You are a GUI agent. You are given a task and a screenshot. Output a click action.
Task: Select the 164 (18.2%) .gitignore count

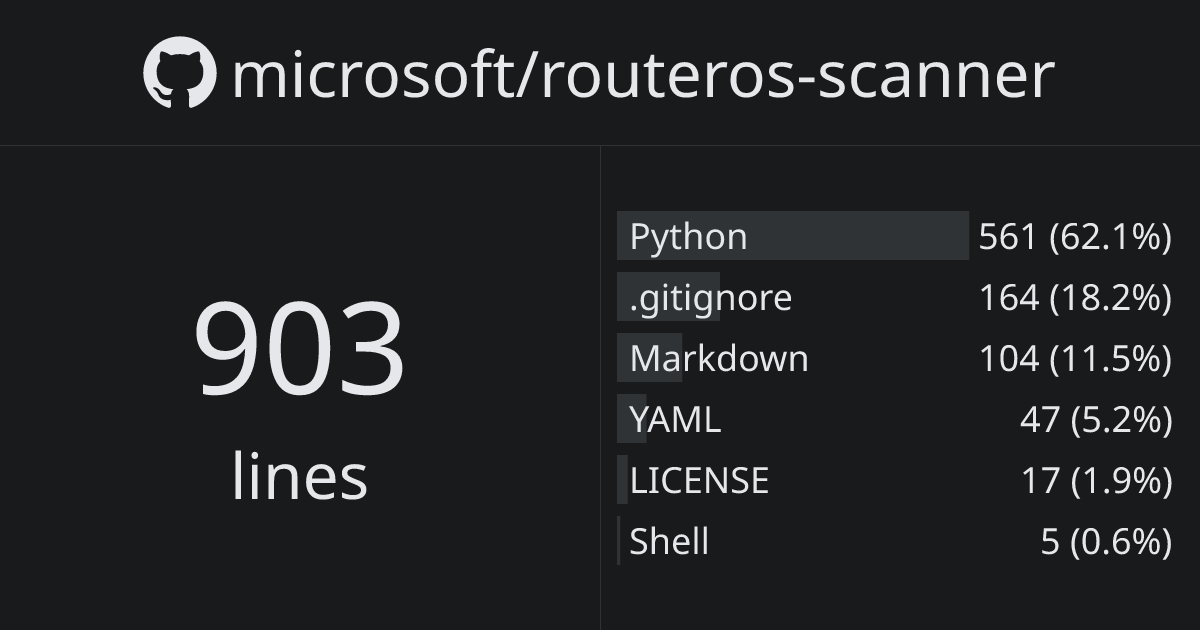point(1075,298)
